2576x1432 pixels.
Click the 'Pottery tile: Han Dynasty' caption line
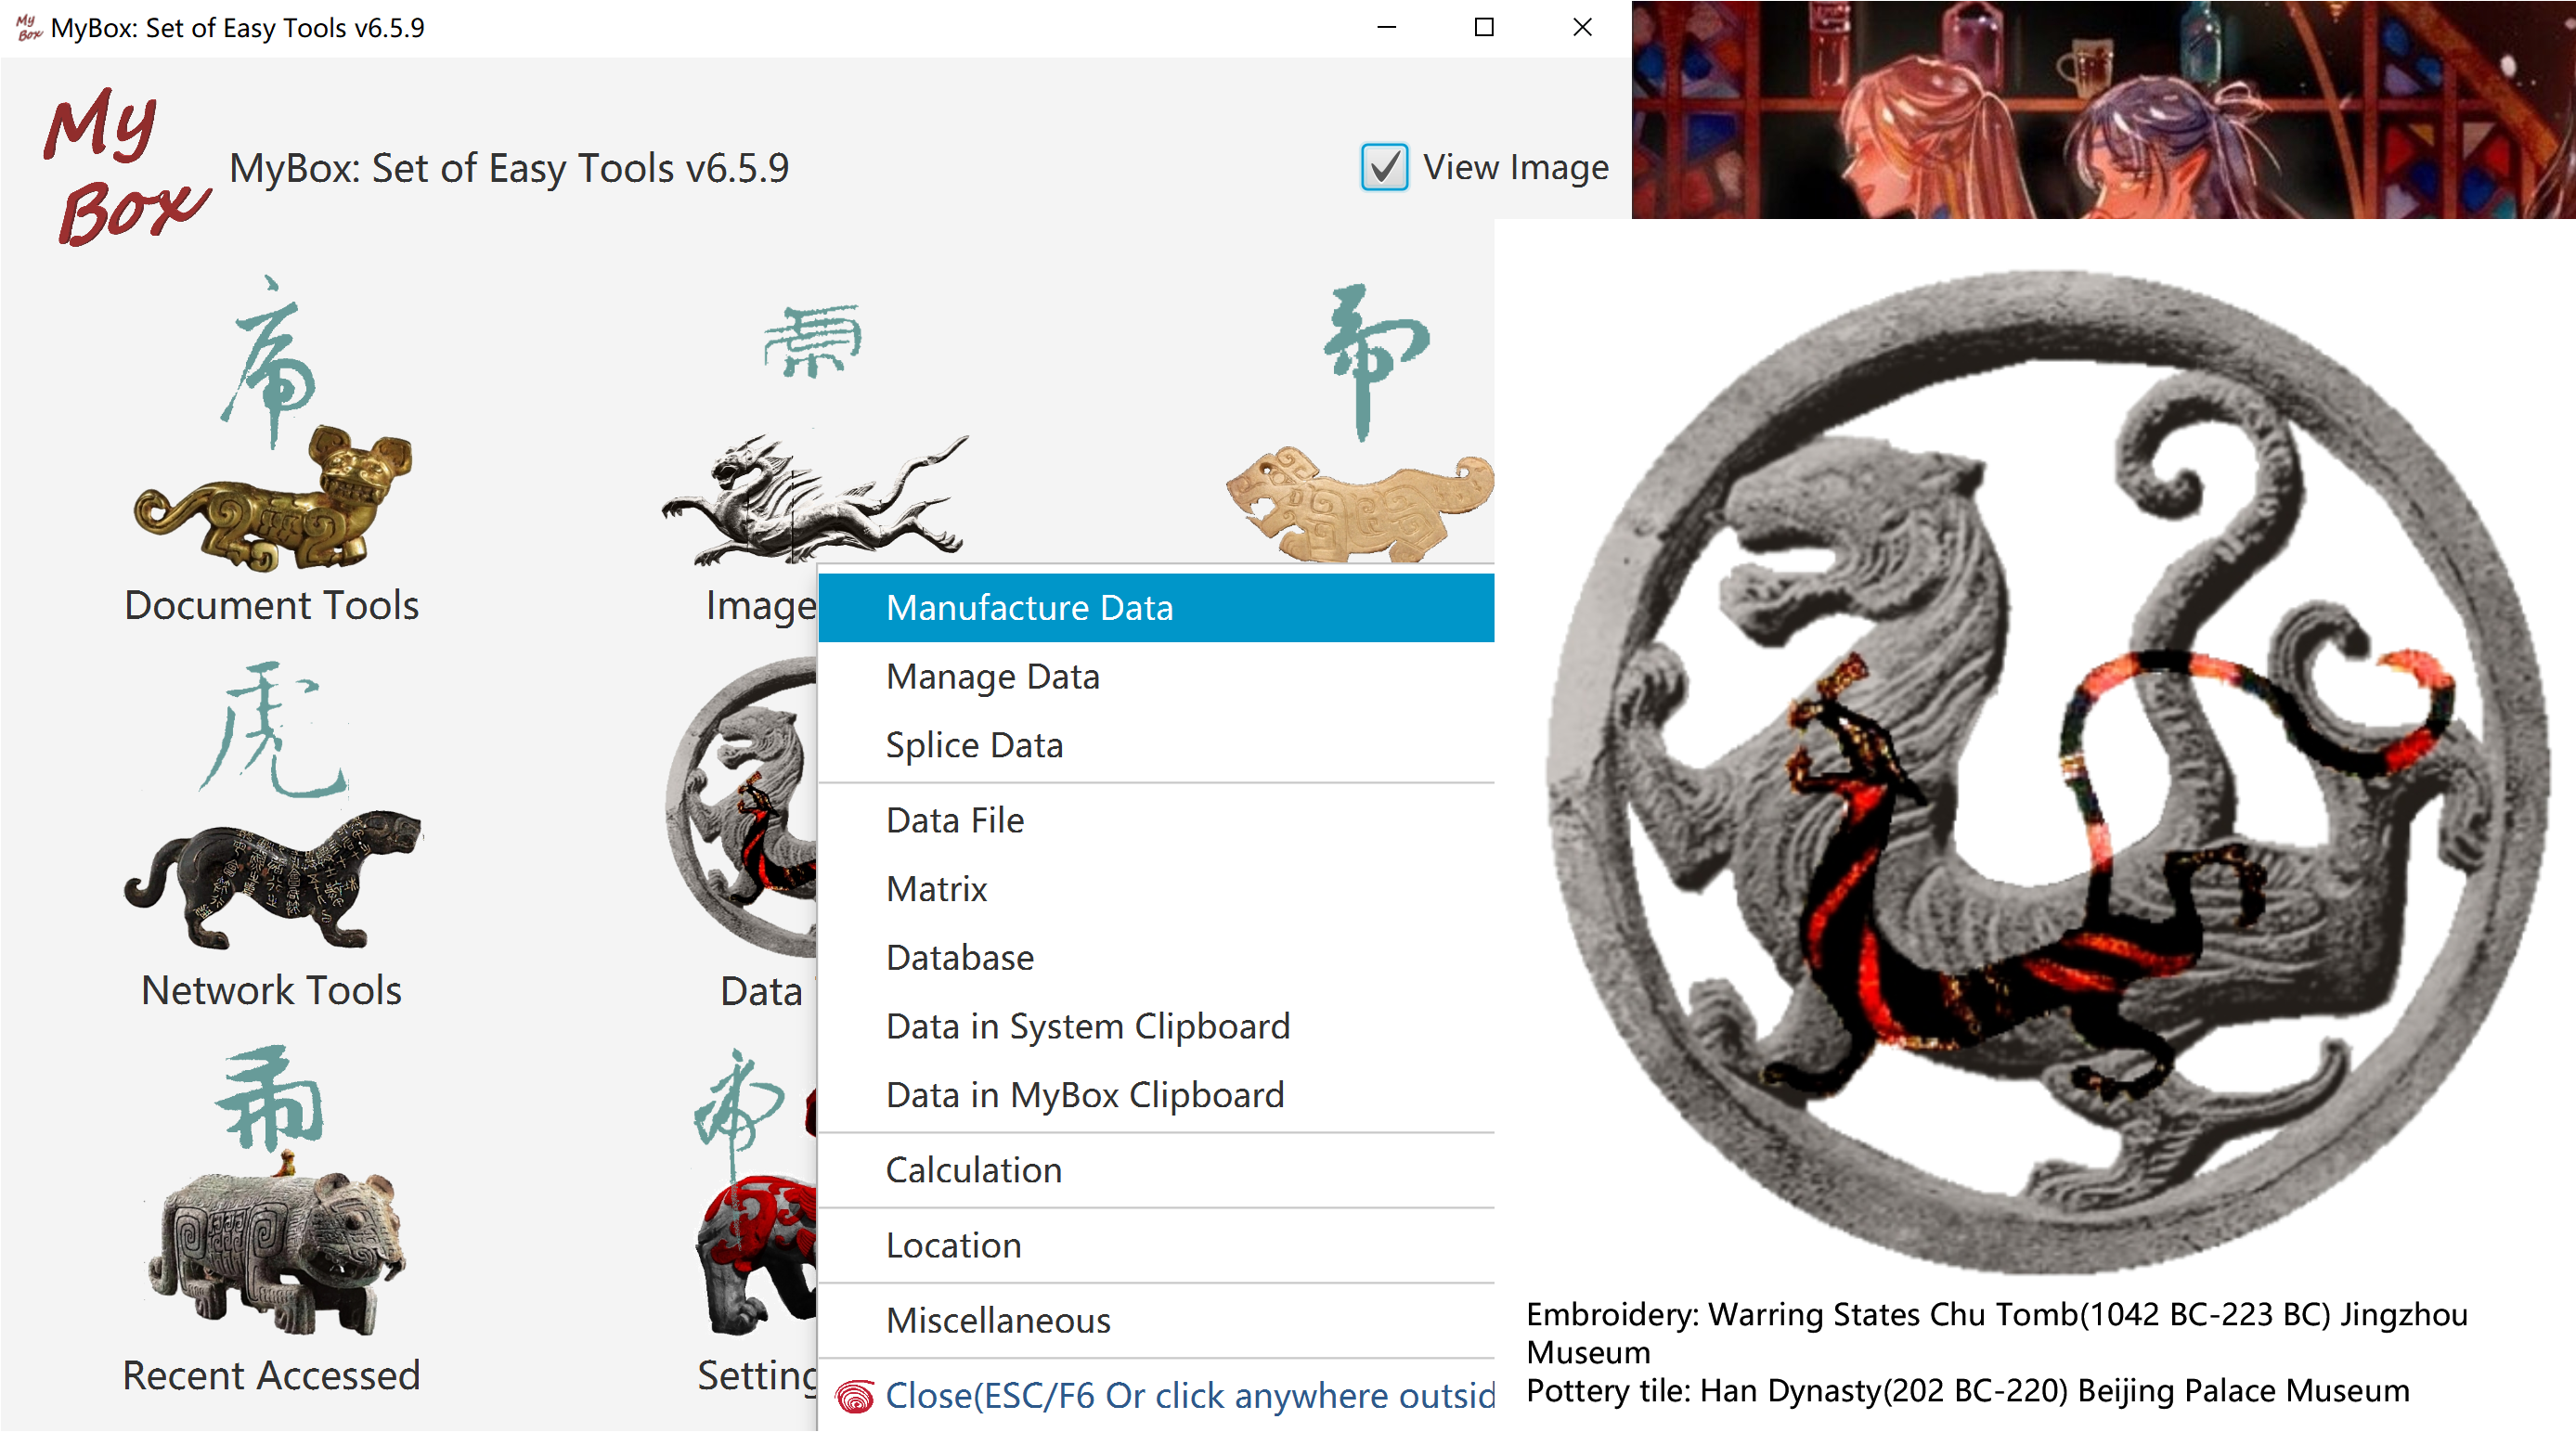tap(1968, 1391)
